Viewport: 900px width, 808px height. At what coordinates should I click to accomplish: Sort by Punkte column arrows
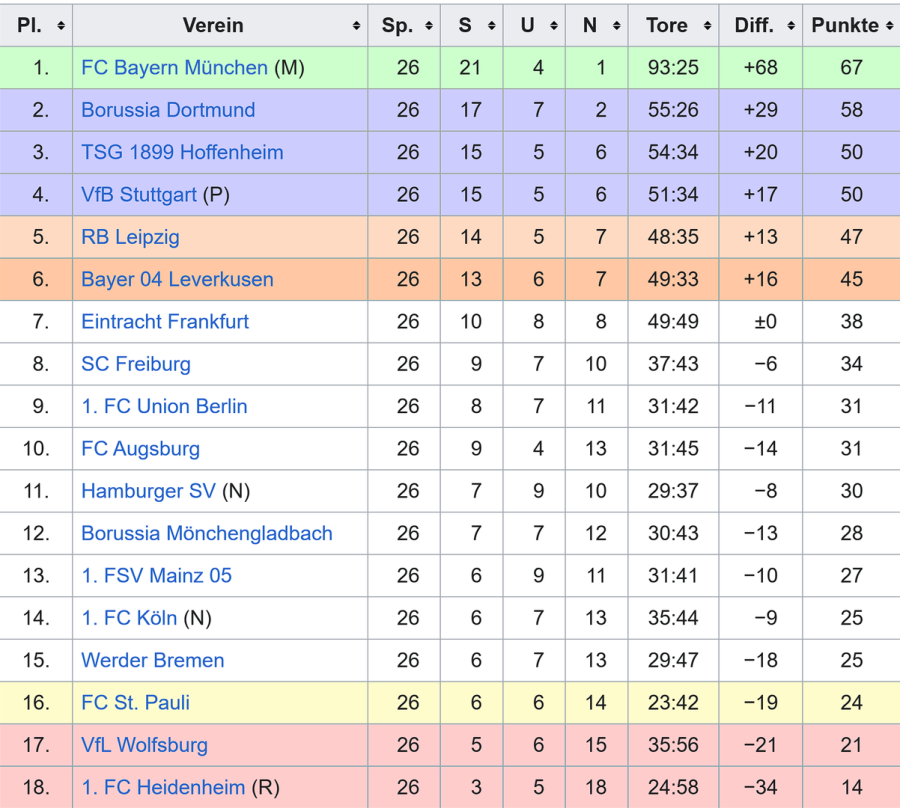(889, 26)
